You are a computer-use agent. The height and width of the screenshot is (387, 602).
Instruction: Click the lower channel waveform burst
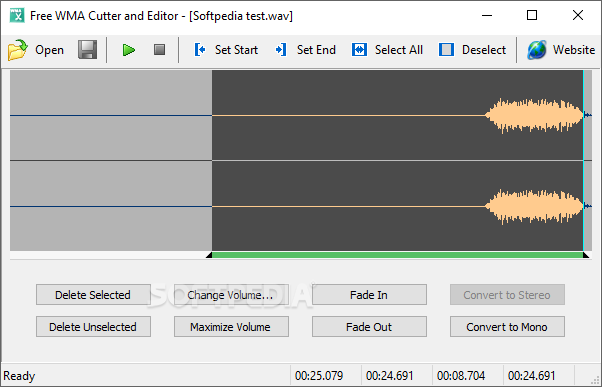coord(534,206)
